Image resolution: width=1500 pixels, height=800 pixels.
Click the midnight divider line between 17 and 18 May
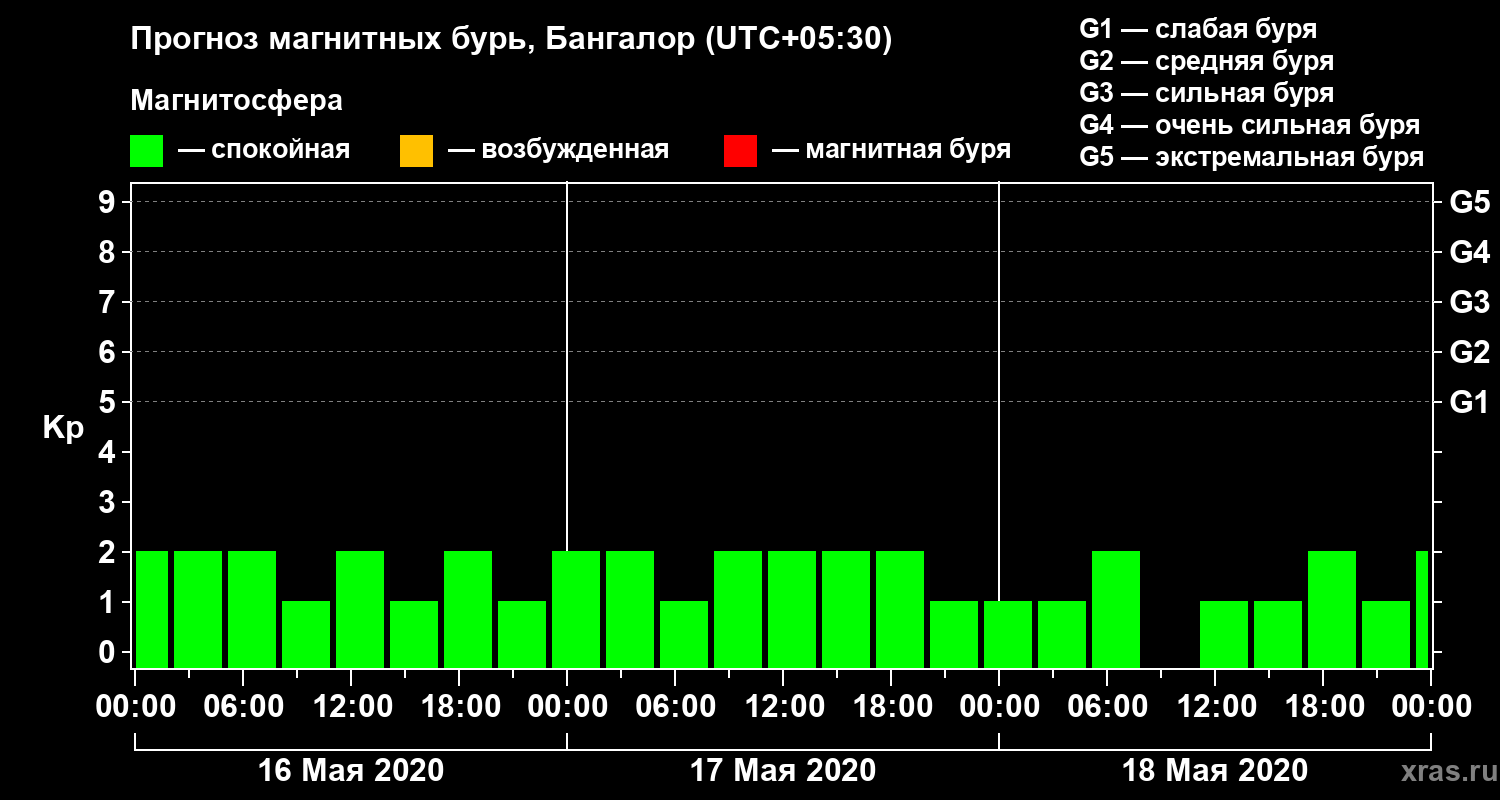[999, 390]
